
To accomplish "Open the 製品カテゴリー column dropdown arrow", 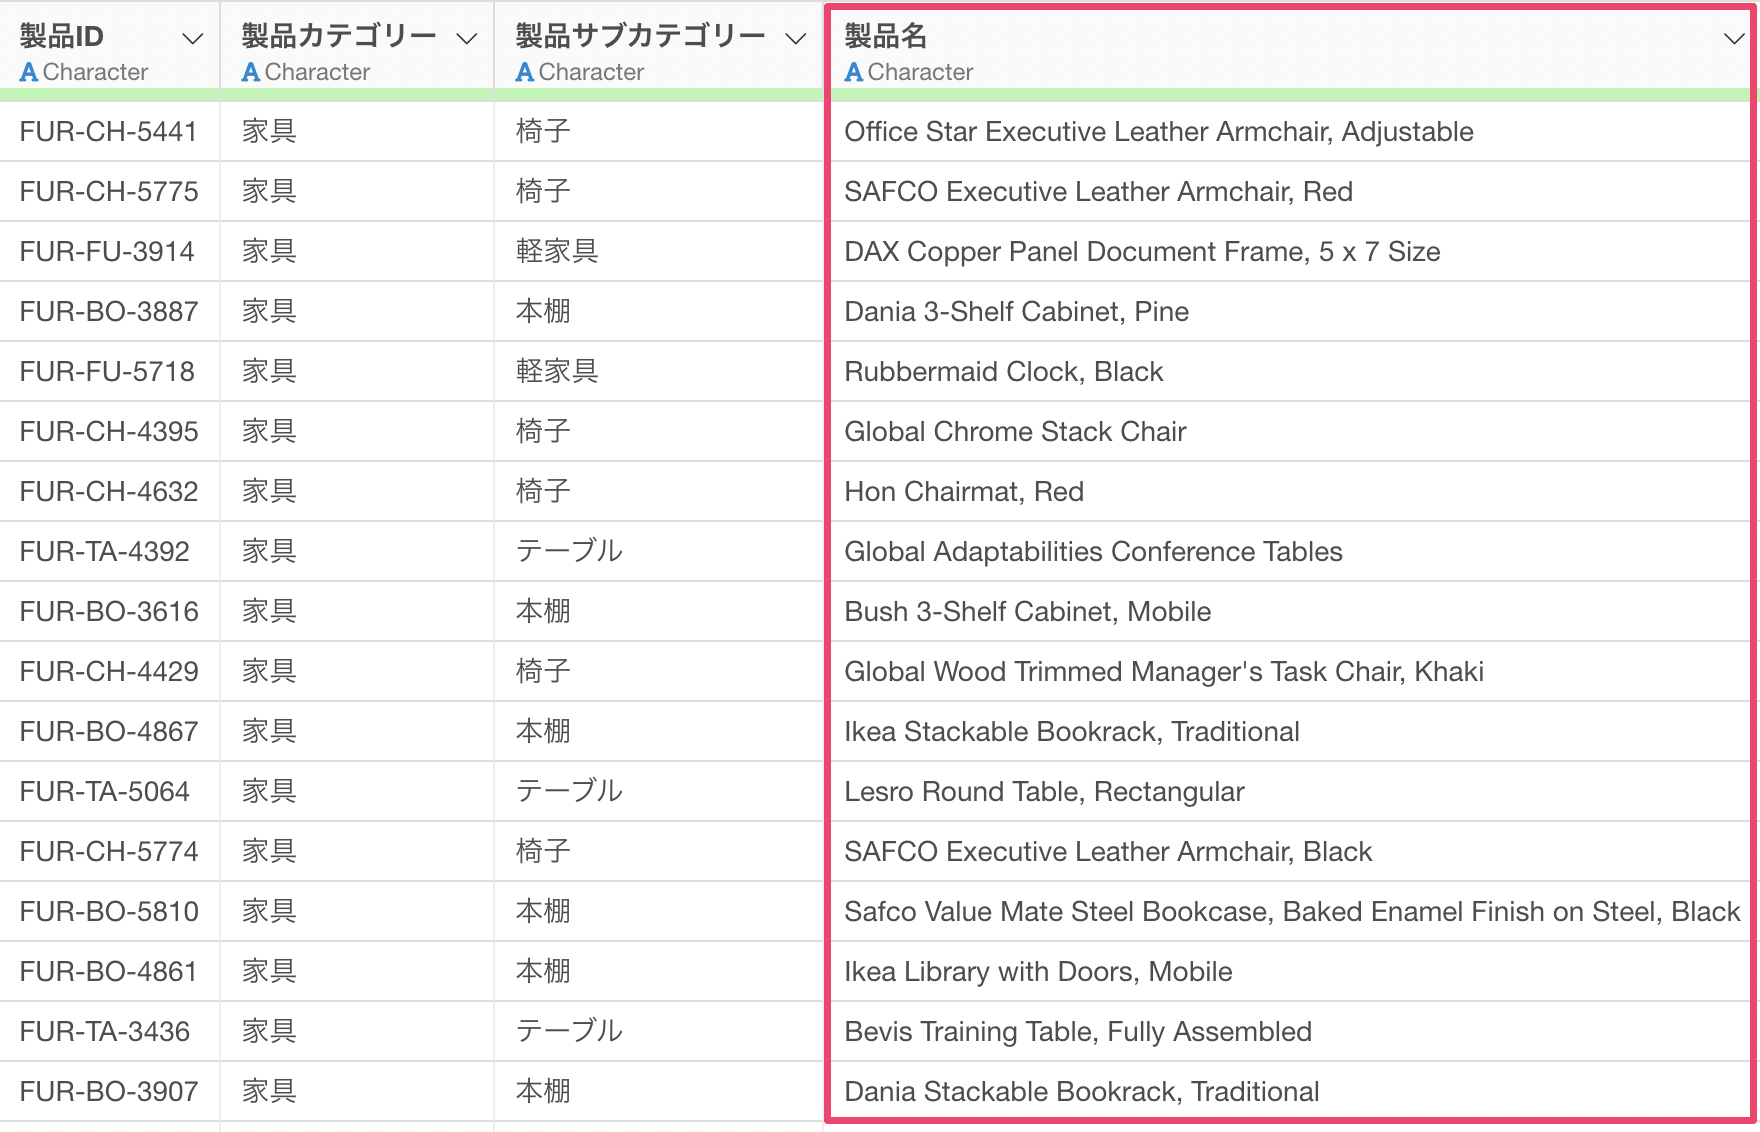I will coord(466,39).
